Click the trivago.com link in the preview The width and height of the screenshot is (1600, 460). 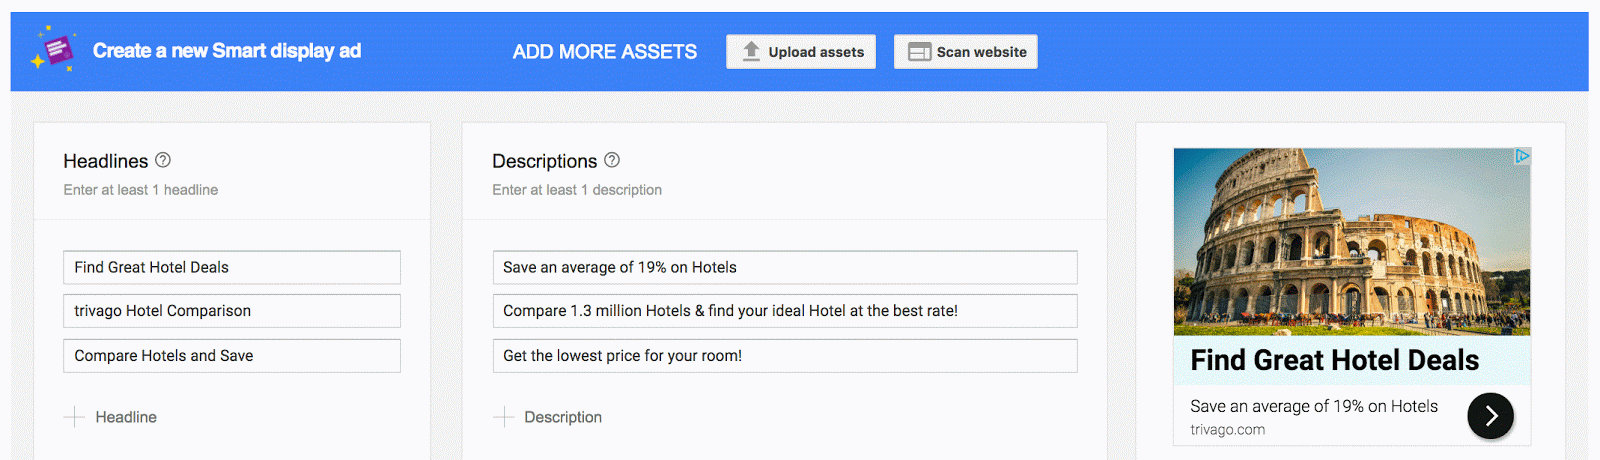click(x=1227, y=430)
